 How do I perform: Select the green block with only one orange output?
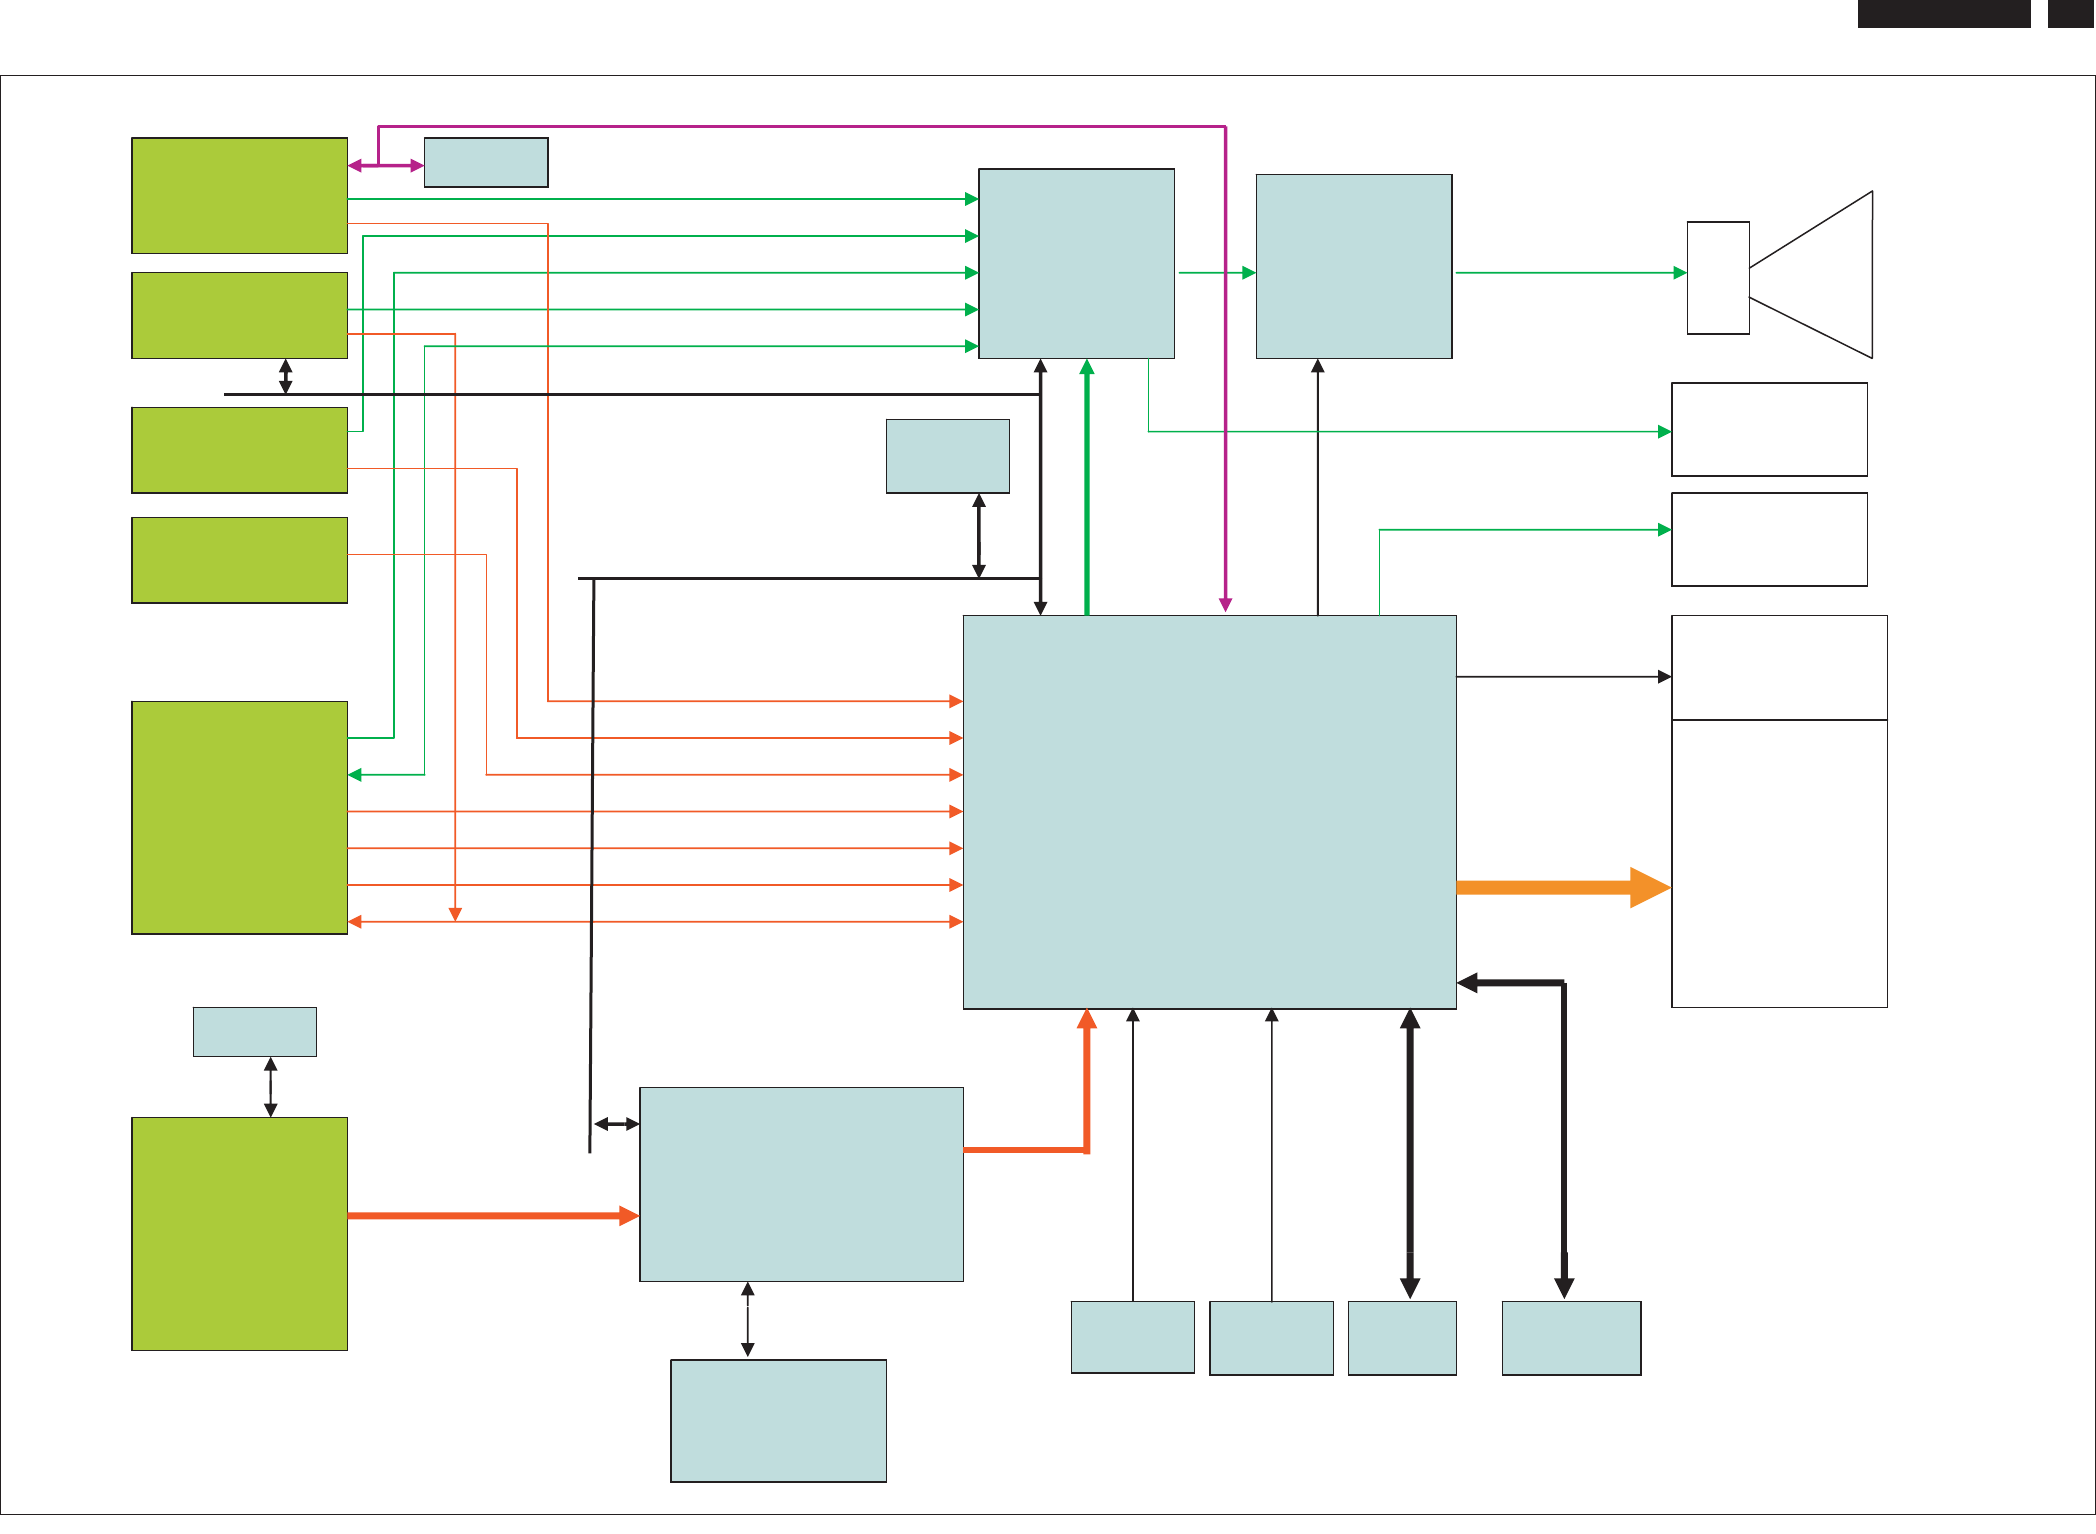239,560
